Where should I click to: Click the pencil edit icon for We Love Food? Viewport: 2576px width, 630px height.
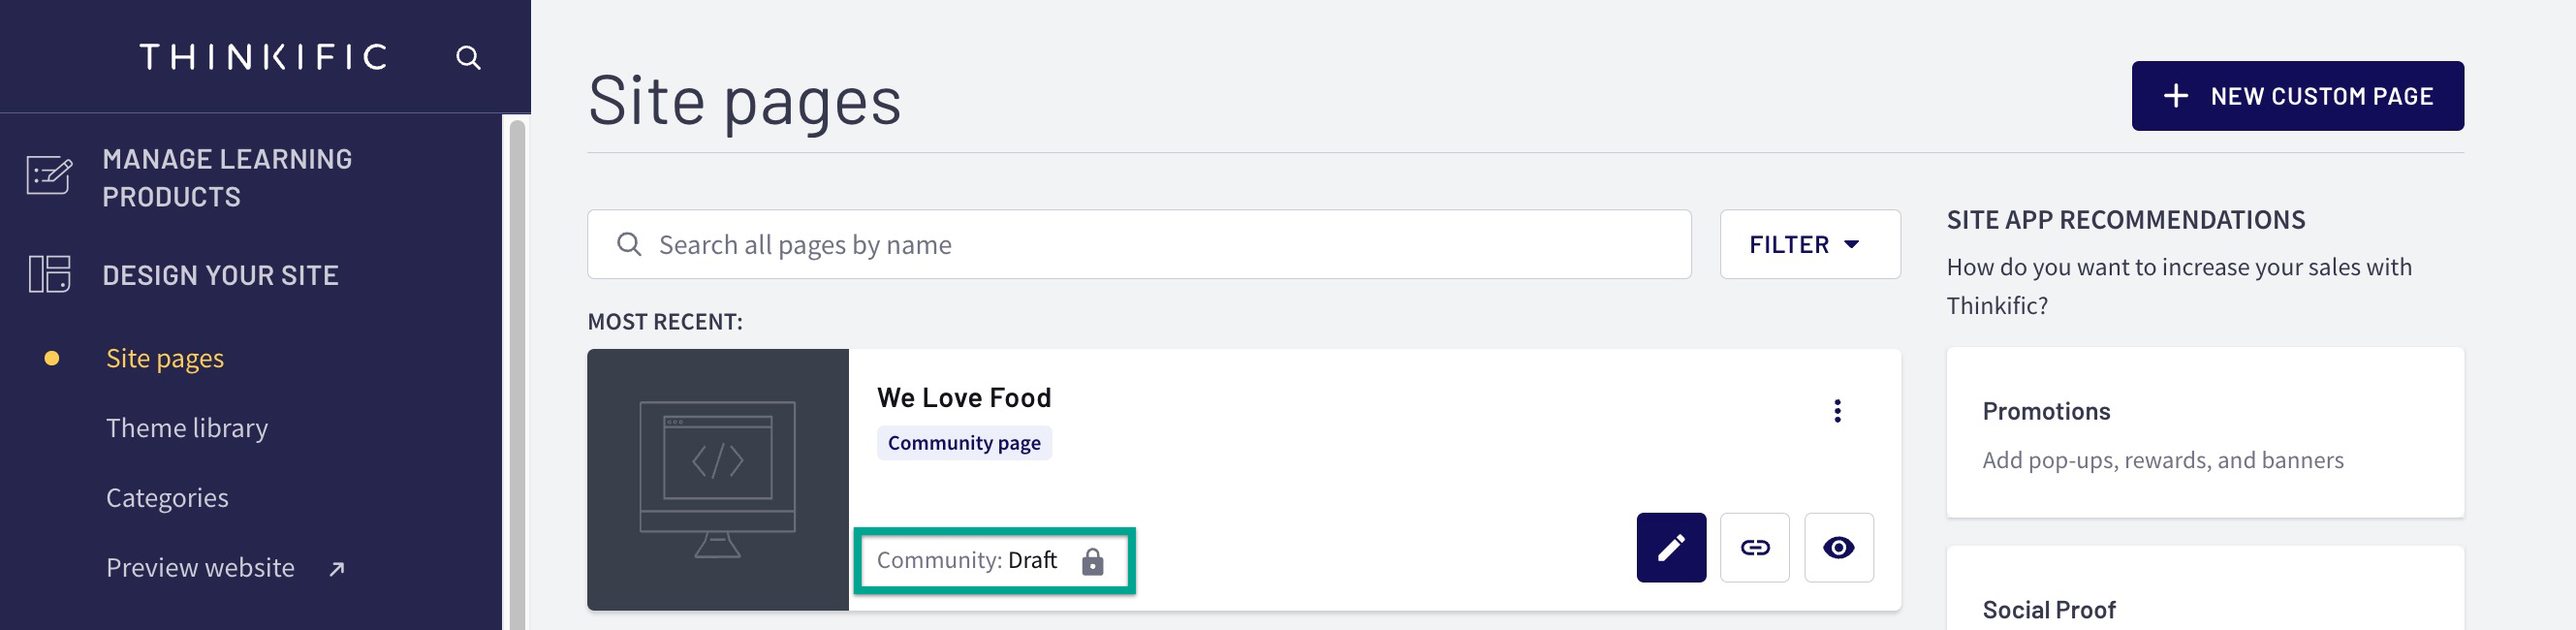pos(1671,547)
